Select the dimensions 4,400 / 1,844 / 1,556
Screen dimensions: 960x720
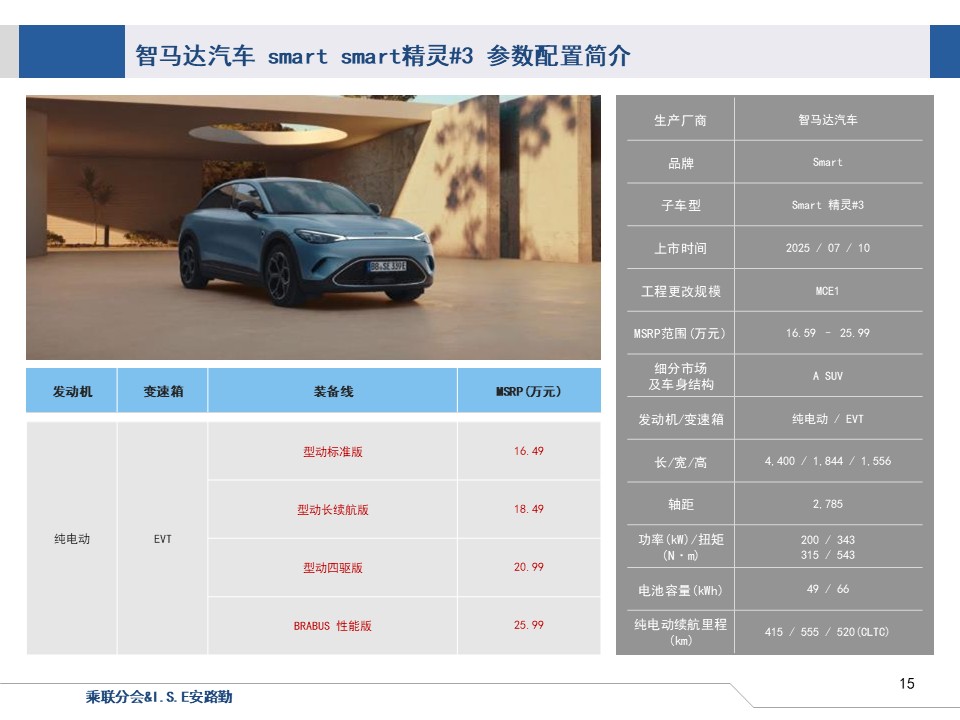pos(828,461)
